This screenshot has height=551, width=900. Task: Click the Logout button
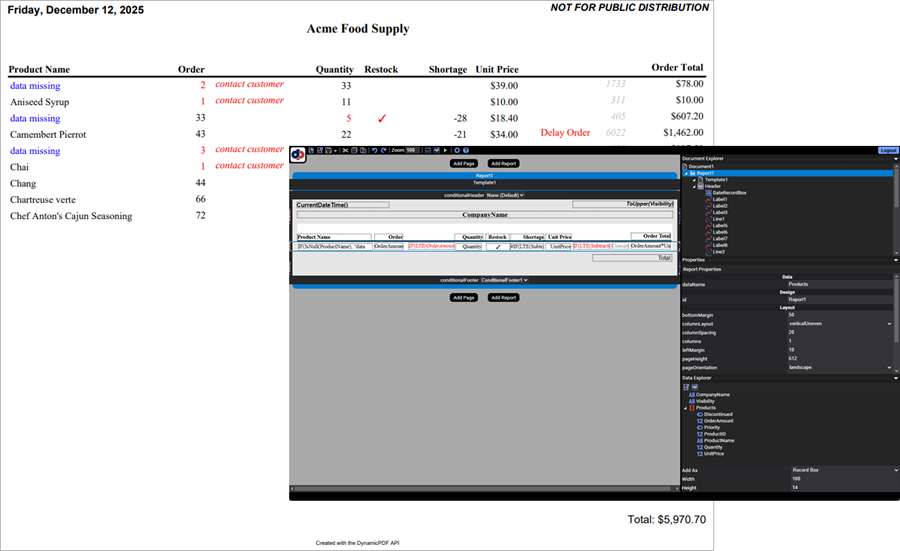pyautogui.click(x=887, y=150)
